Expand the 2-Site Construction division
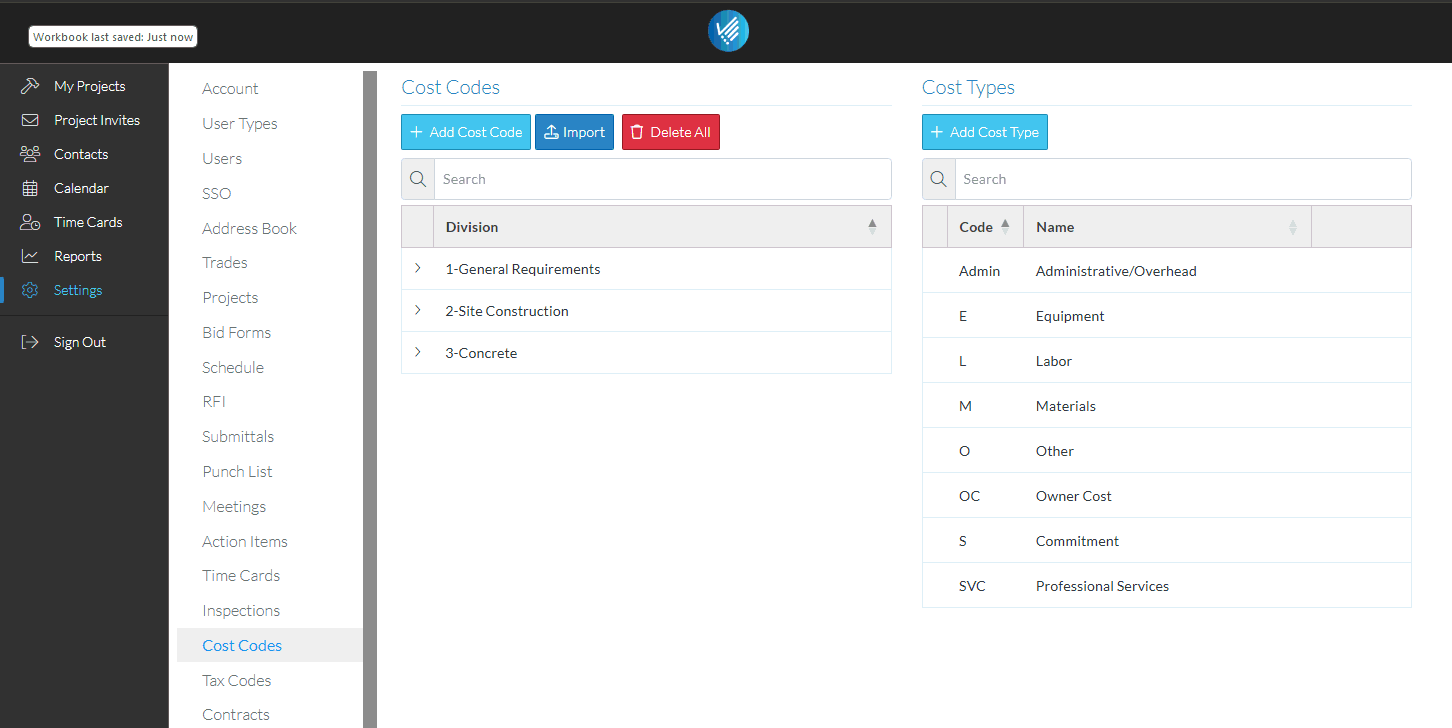The width and height of the screenshot is (1452, 728). tap(418, 311)
